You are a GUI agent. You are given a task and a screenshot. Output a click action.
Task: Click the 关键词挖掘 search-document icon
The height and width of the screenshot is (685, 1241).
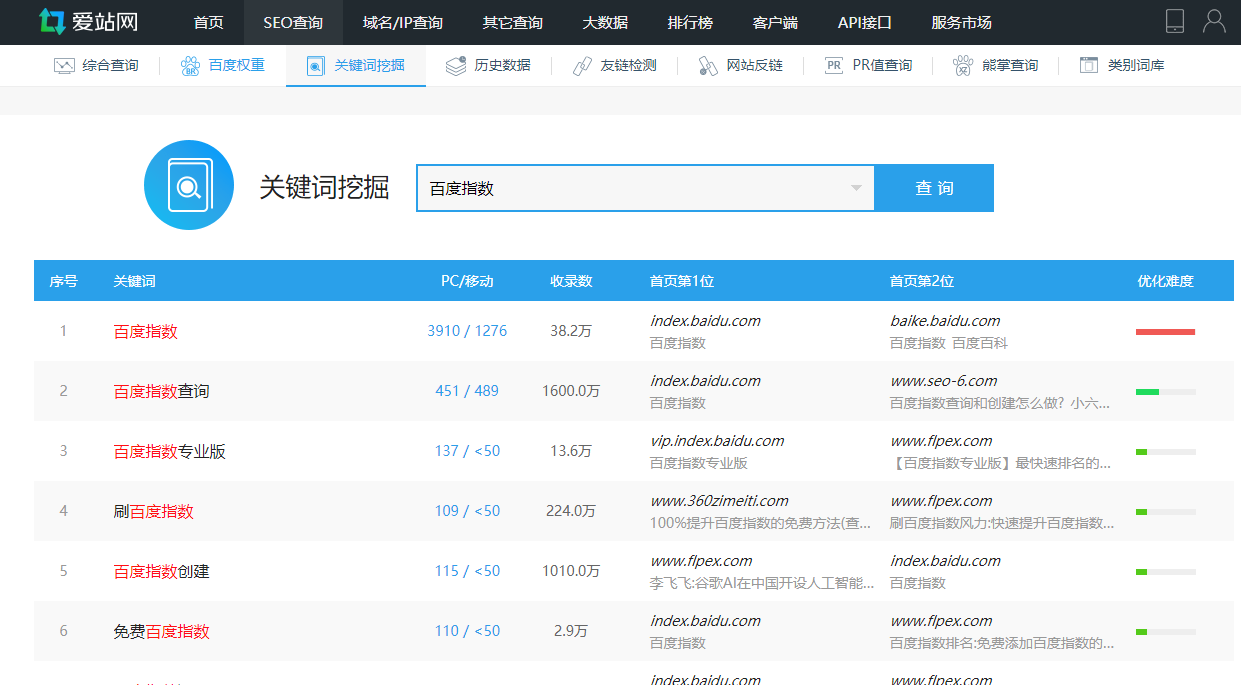coord(316,66)
